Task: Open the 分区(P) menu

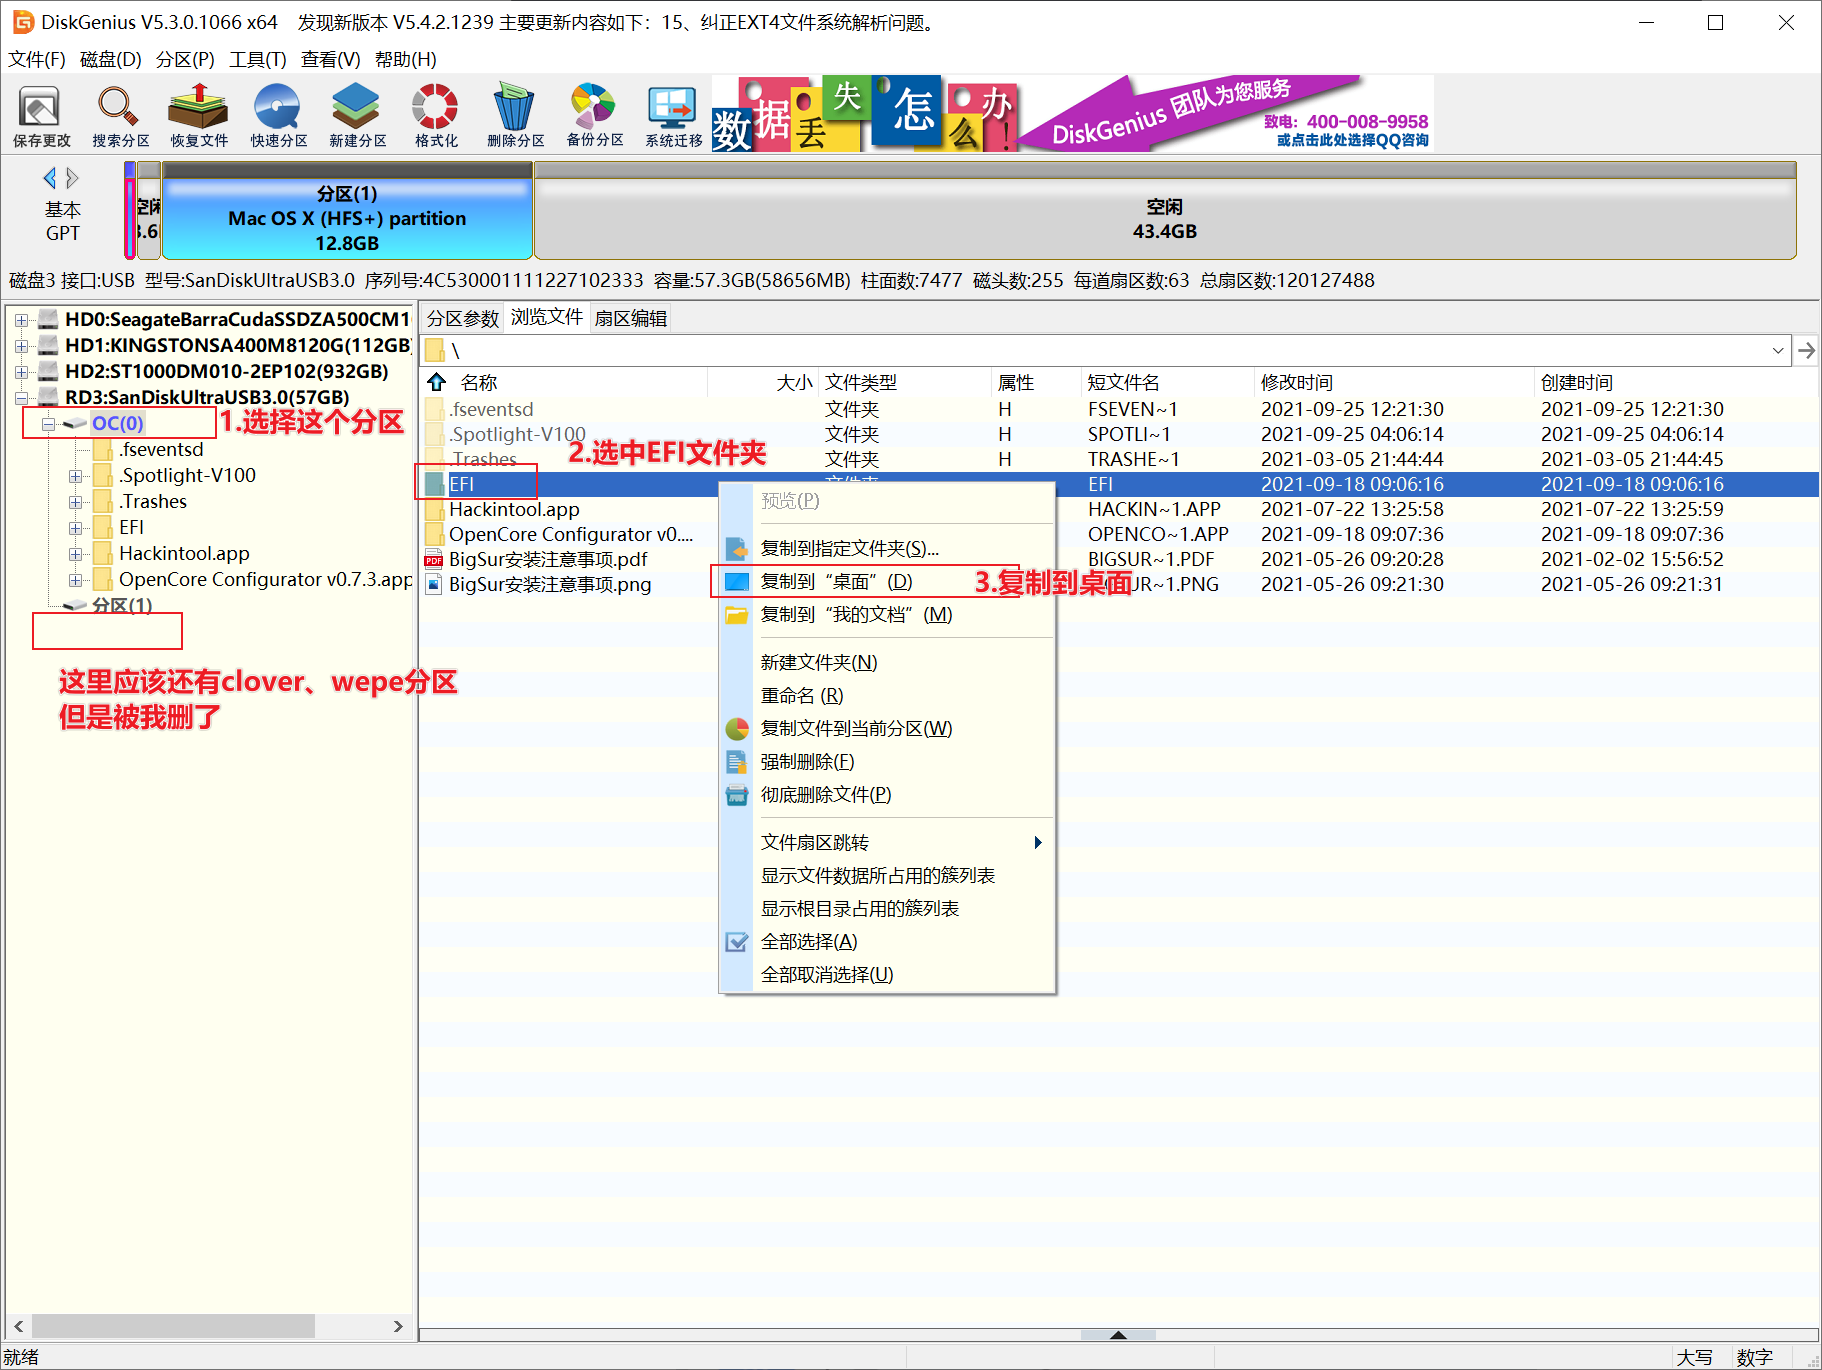Action: [185, 59]
